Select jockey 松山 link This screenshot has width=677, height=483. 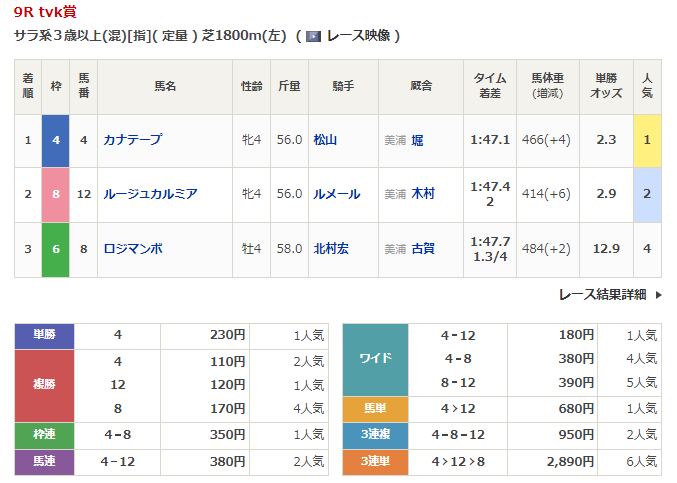325,140
